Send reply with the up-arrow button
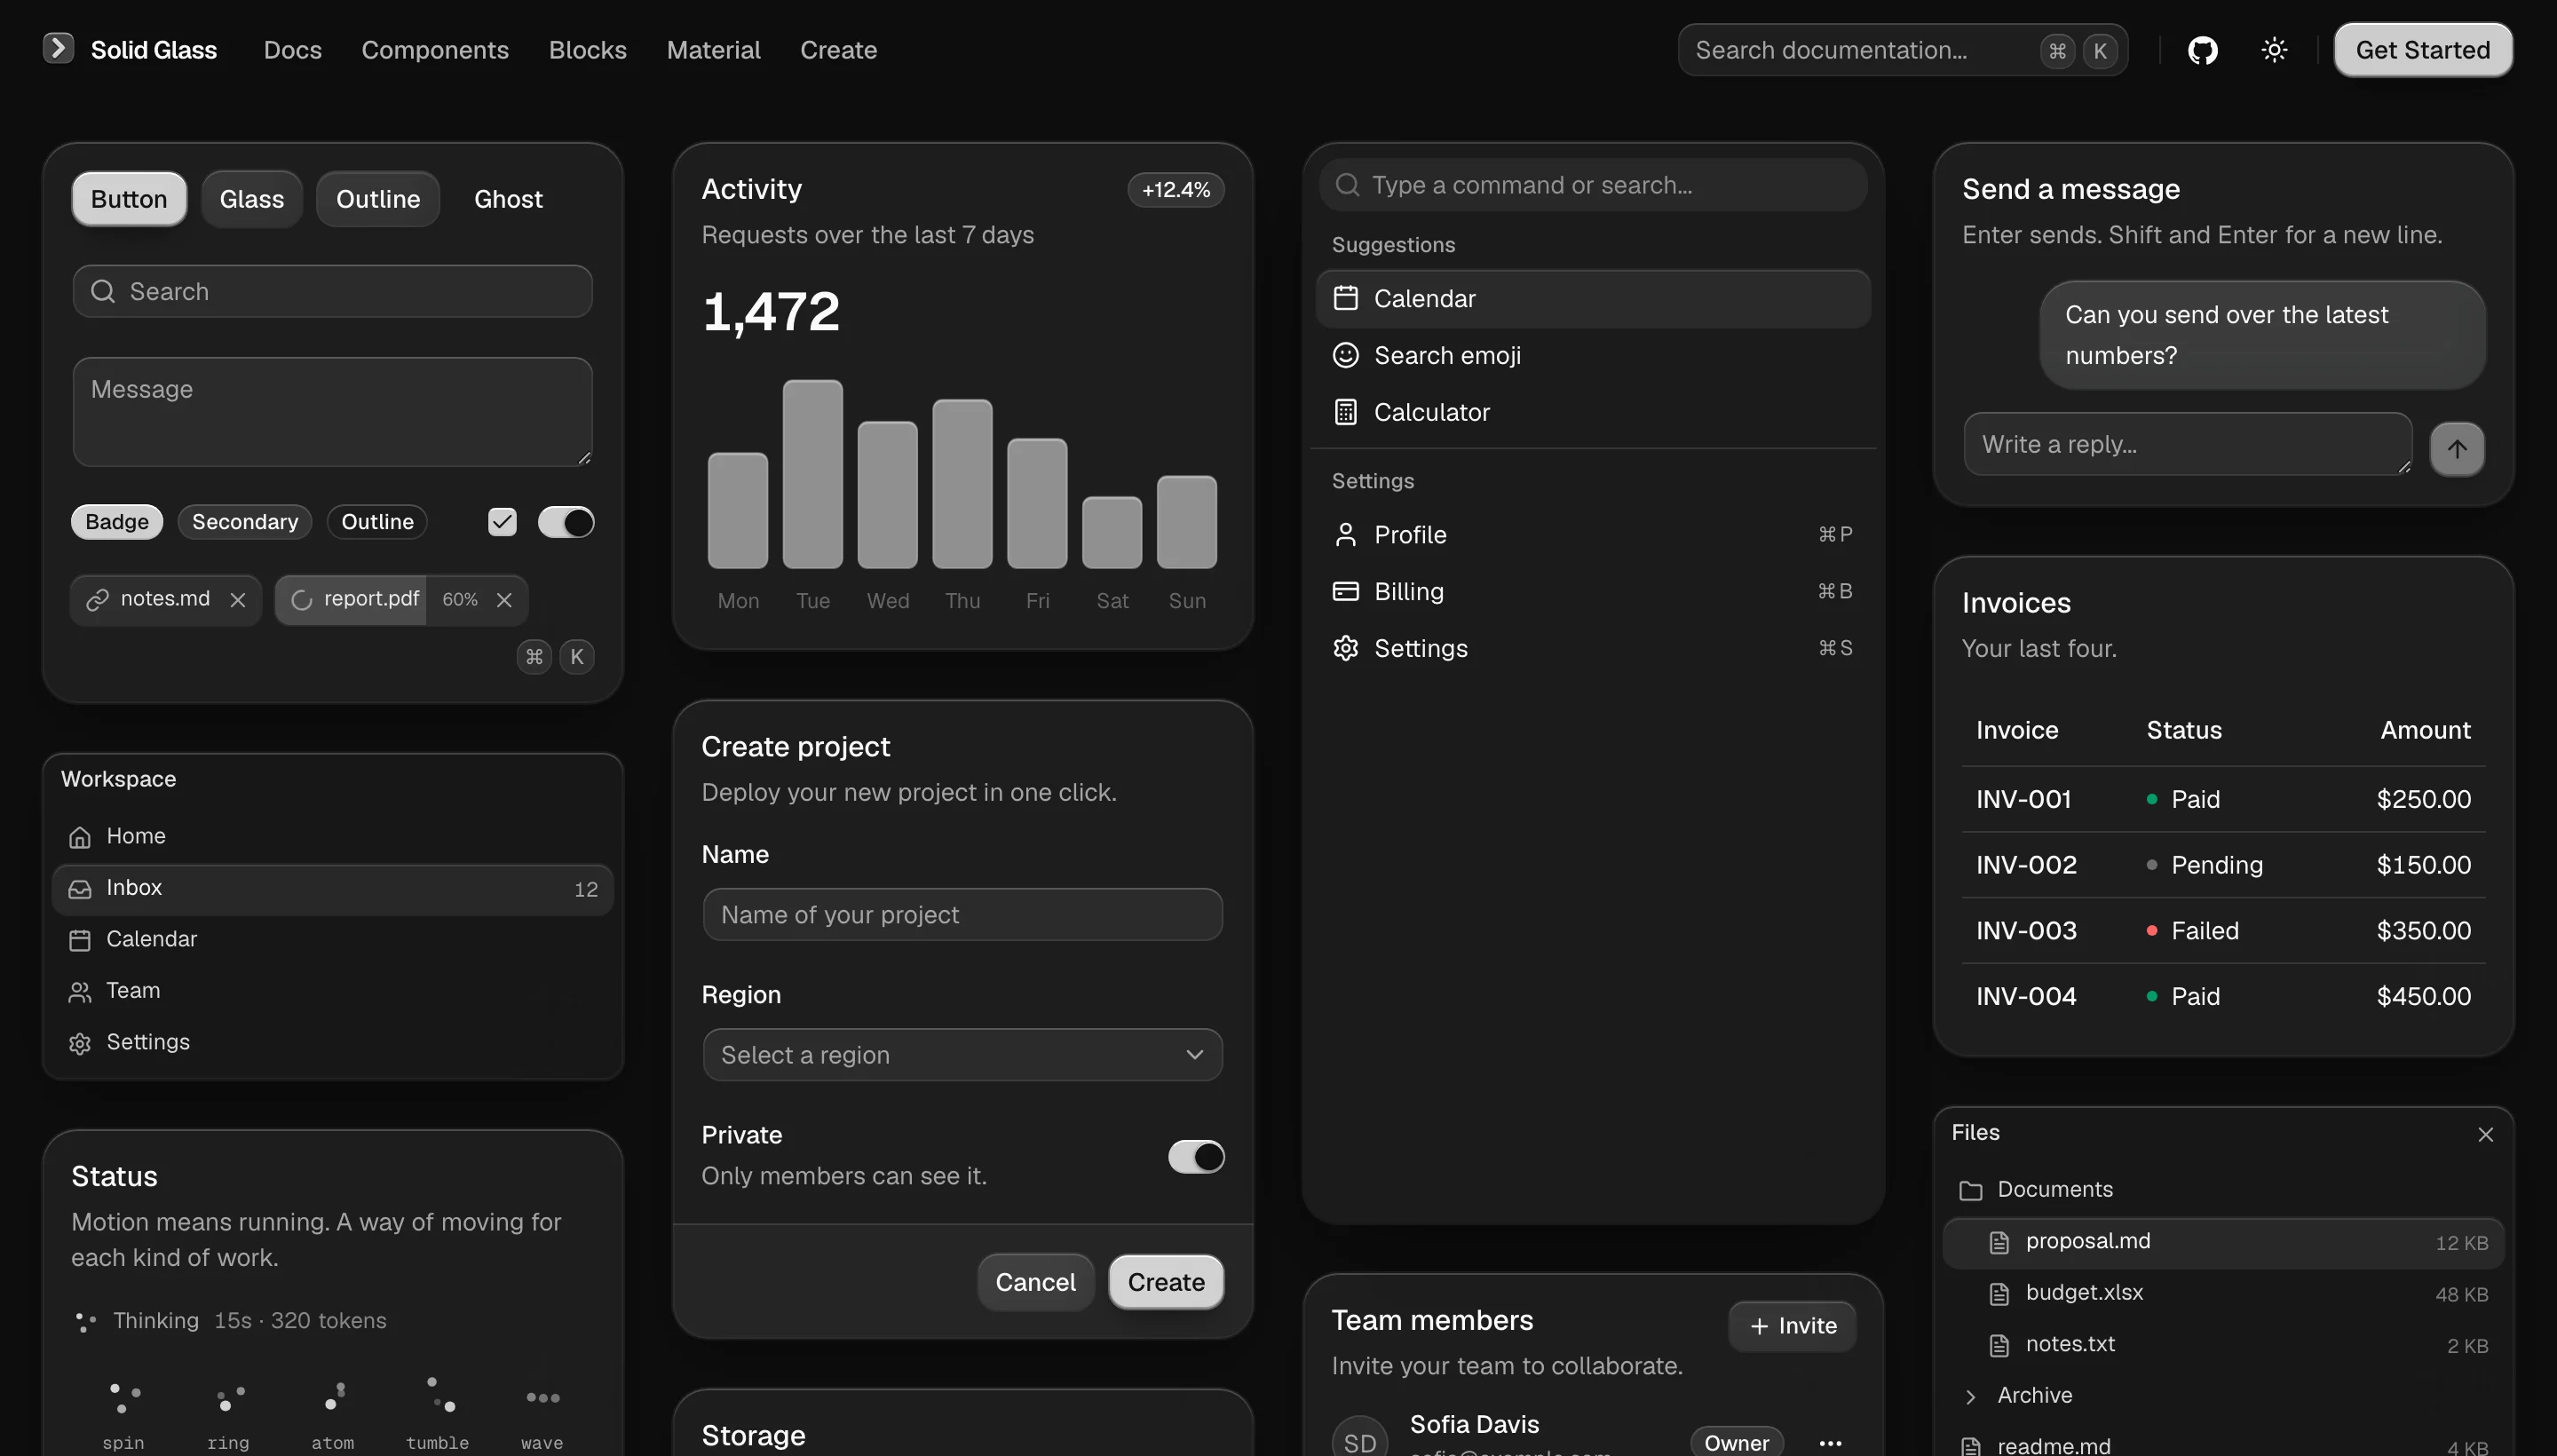The width and height of the screenshot is (2557, 1456). click(x=2457, y=449)
